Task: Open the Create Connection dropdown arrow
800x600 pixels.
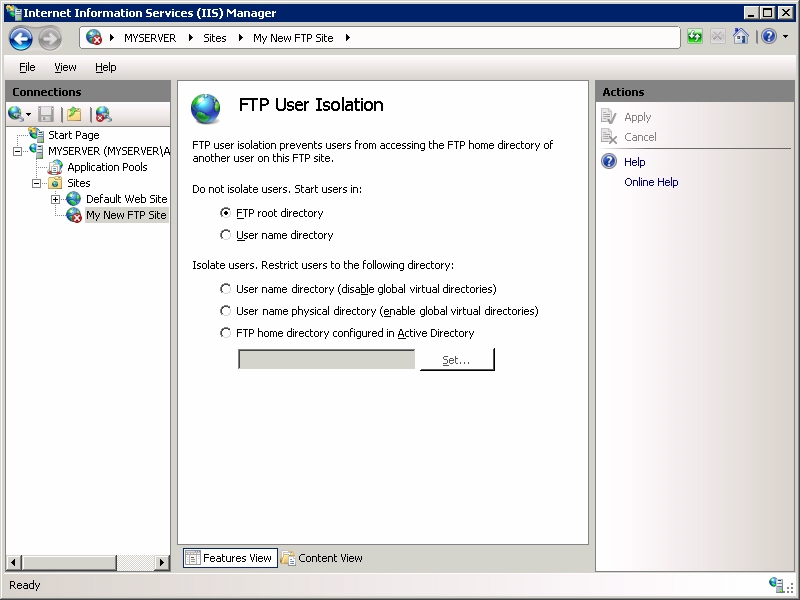Action: click(29, 115)
